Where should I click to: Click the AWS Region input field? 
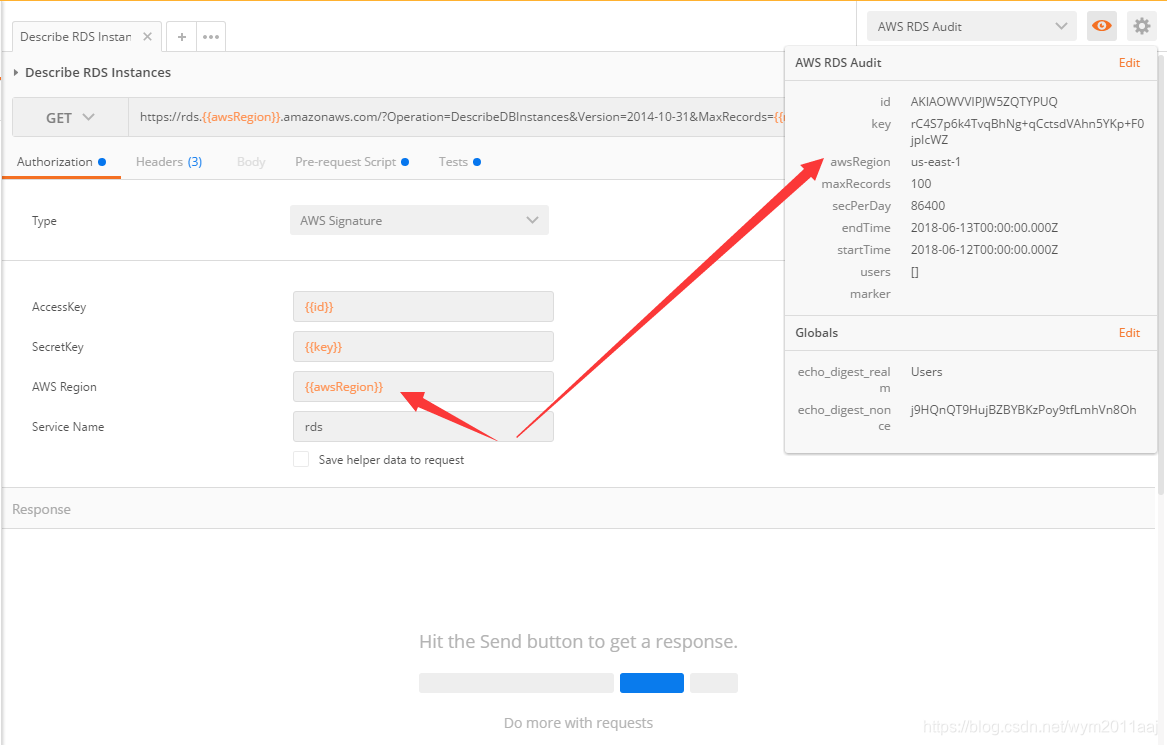pos(423,387)
